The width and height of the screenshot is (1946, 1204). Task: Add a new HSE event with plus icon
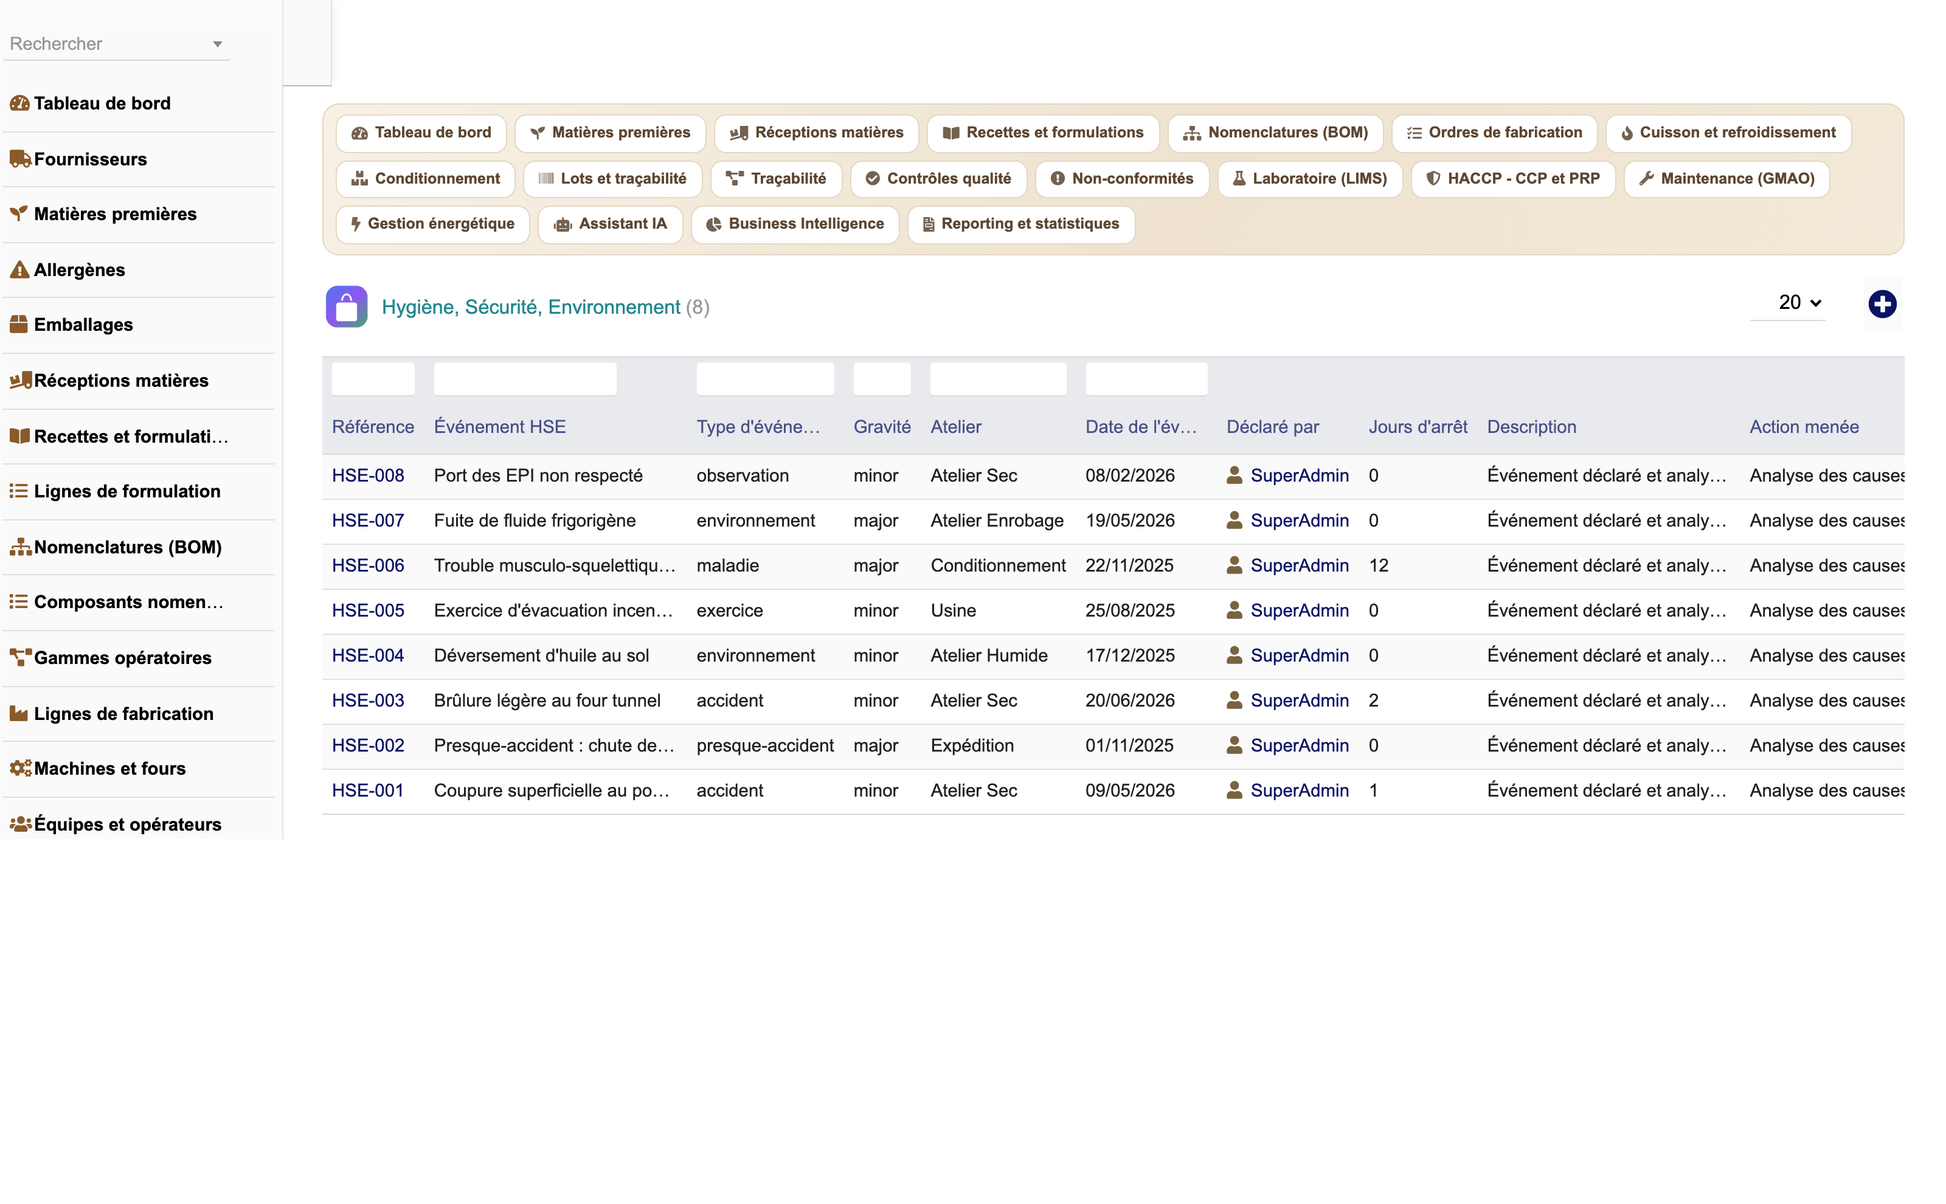pos(1882,304)
